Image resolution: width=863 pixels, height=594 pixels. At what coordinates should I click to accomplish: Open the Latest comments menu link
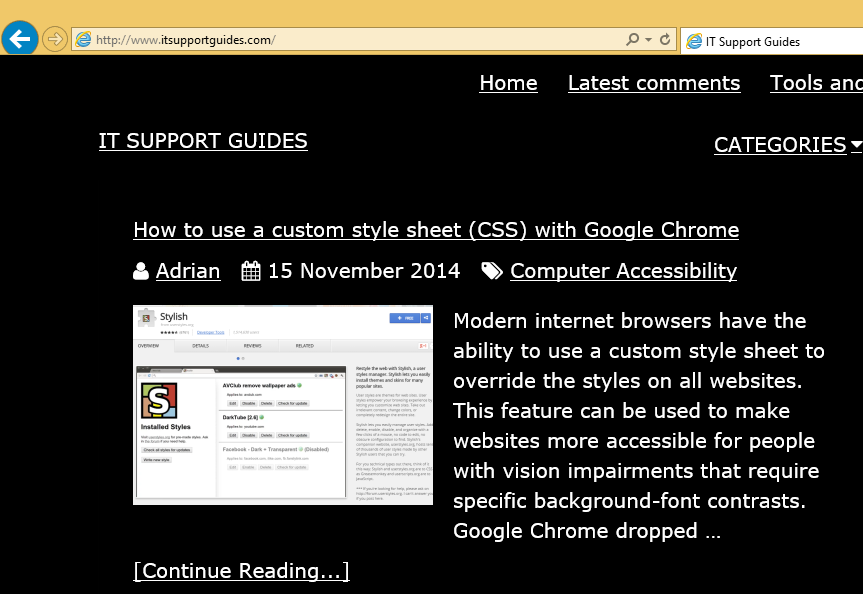[x=654, y=83]
